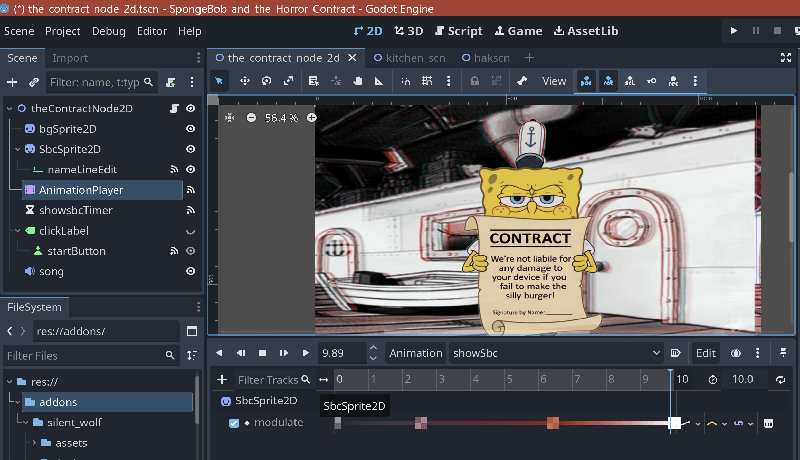The image size is (800, 460).
Task: Open the Editor menu
Action: [152, 31]
